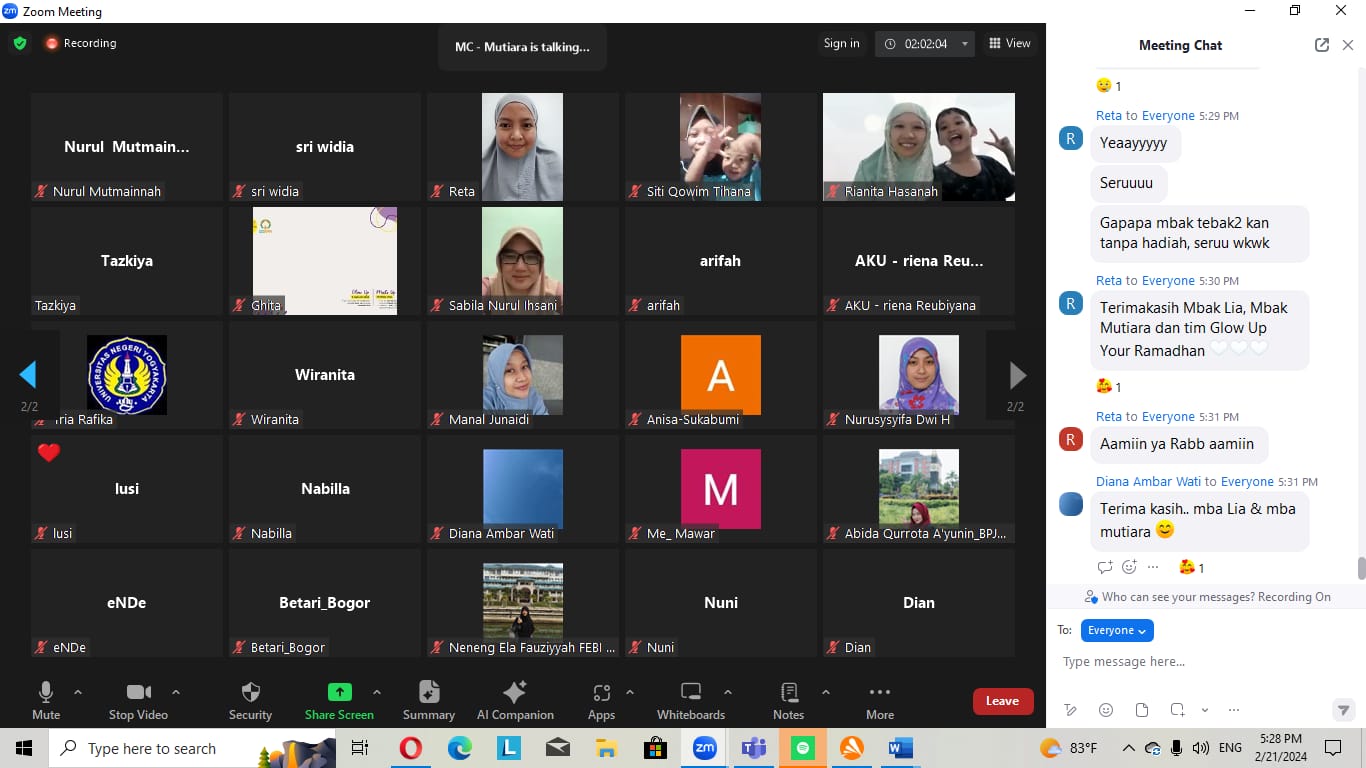Open the AI Companion sparkle icon
The width and height of the screenshot is (1366, 768).
coord(515,692)
